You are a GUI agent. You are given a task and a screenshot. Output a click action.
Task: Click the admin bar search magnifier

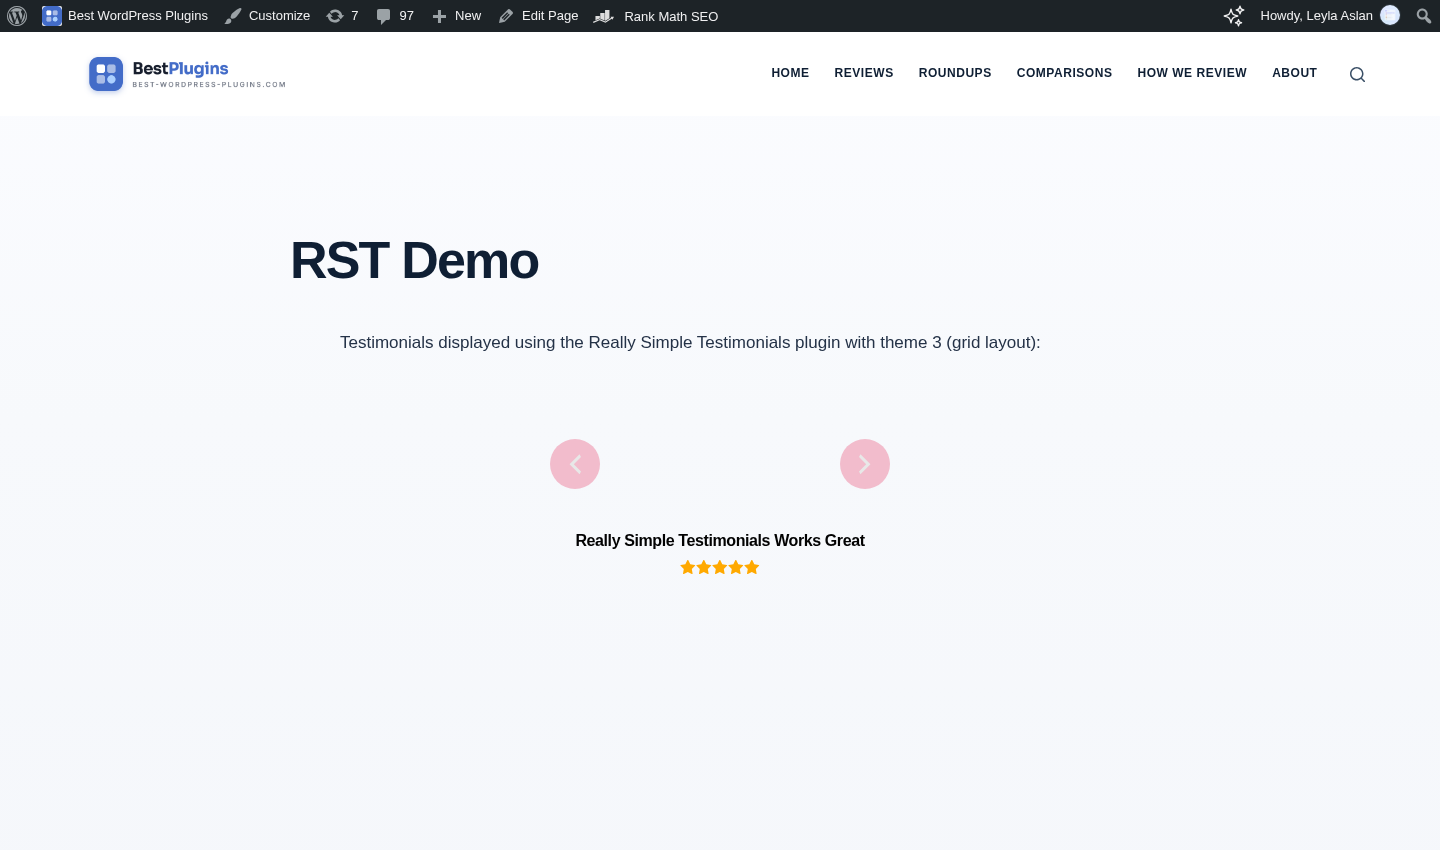[x=1423, y=16]
